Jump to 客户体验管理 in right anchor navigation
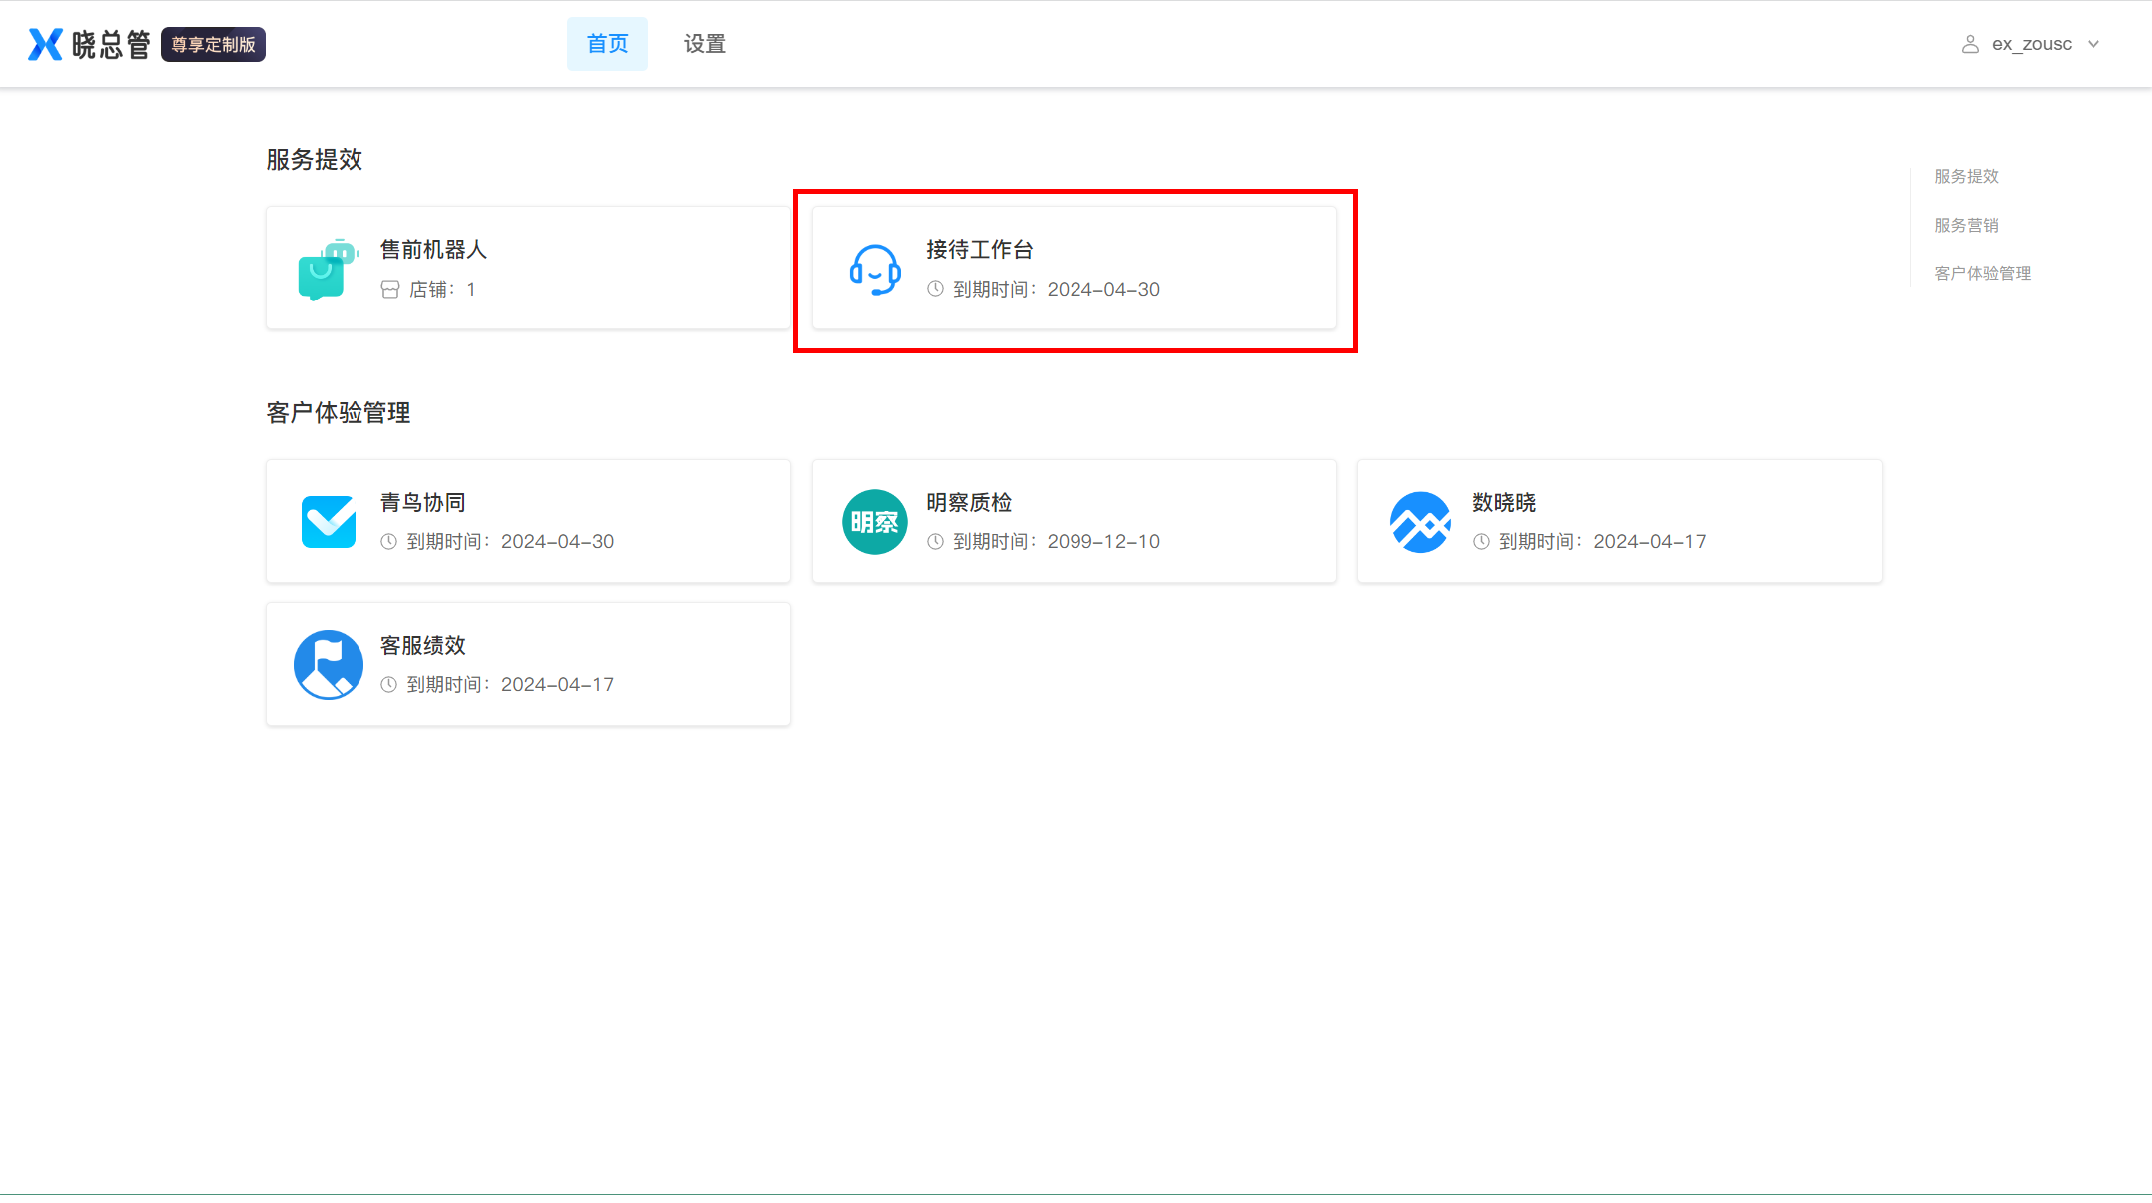Image resolution: width=2152 pixels, height=1203 pixels. coord(1982,273)
